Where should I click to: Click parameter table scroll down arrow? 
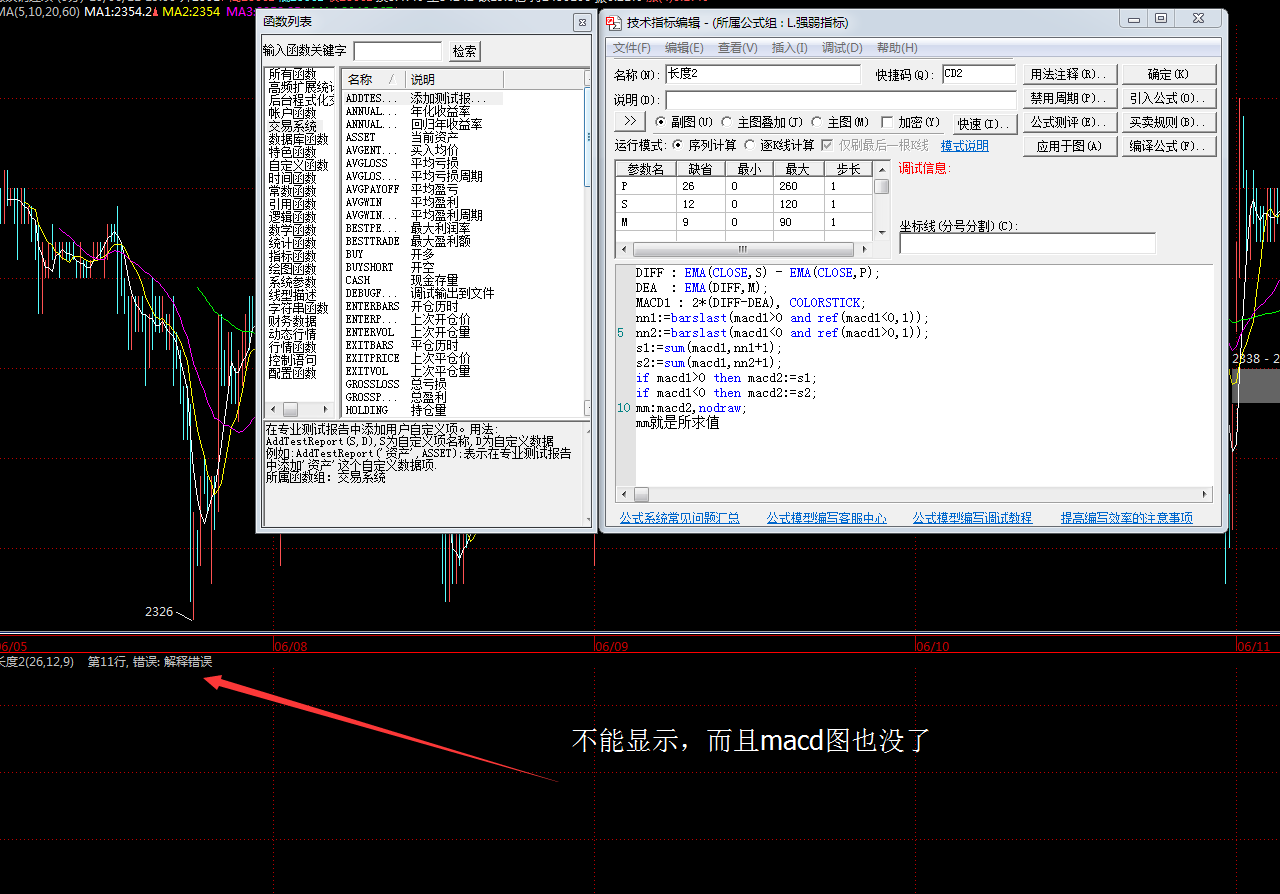[x=881, y=232]
